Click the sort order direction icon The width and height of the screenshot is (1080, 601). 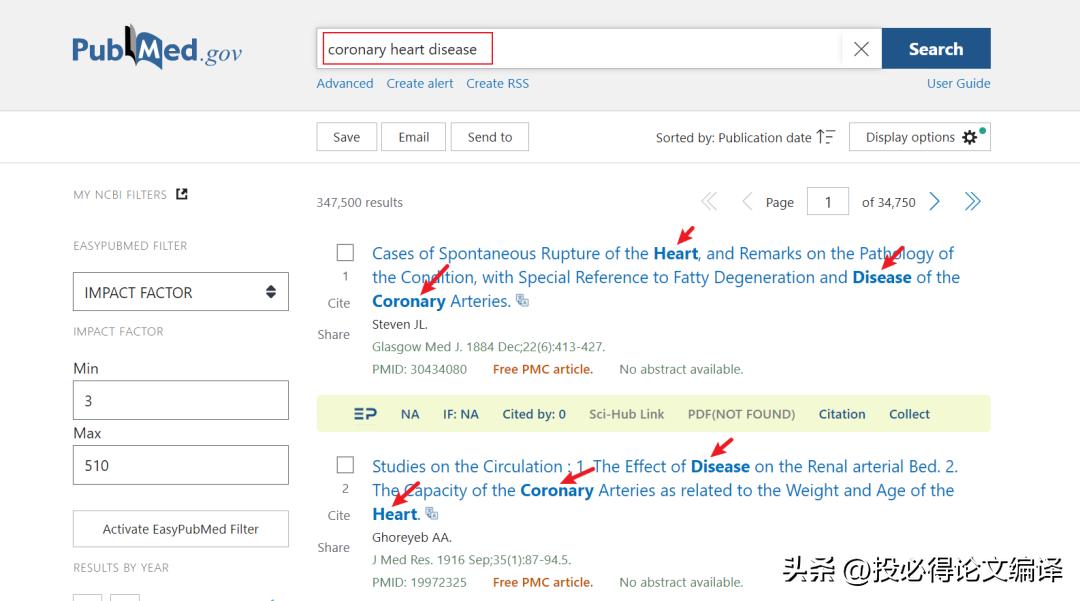pyautogui.click(x=826, y=137)
